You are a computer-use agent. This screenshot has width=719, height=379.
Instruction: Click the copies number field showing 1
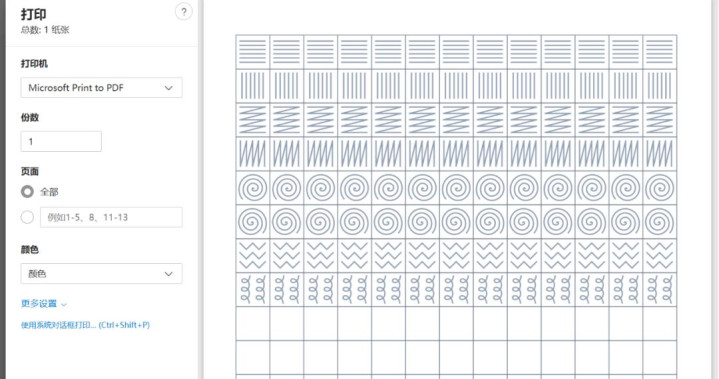[x=61, y=142]
